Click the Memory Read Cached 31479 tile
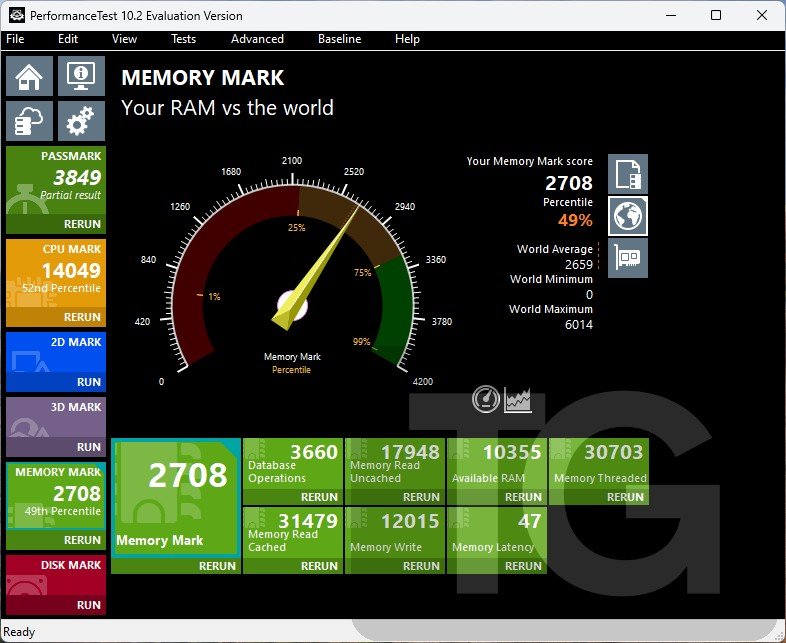 point(293,532)
